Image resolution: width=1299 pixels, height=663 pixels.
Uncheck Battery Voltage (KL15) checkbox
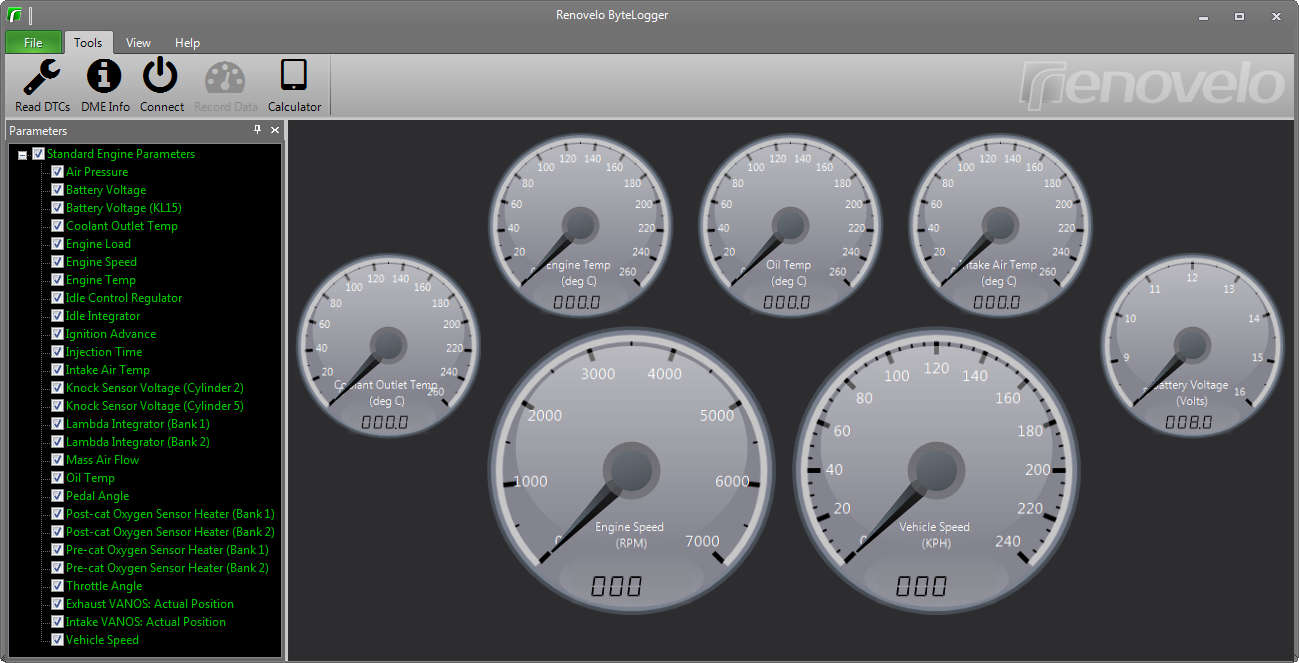pos(57,208)
